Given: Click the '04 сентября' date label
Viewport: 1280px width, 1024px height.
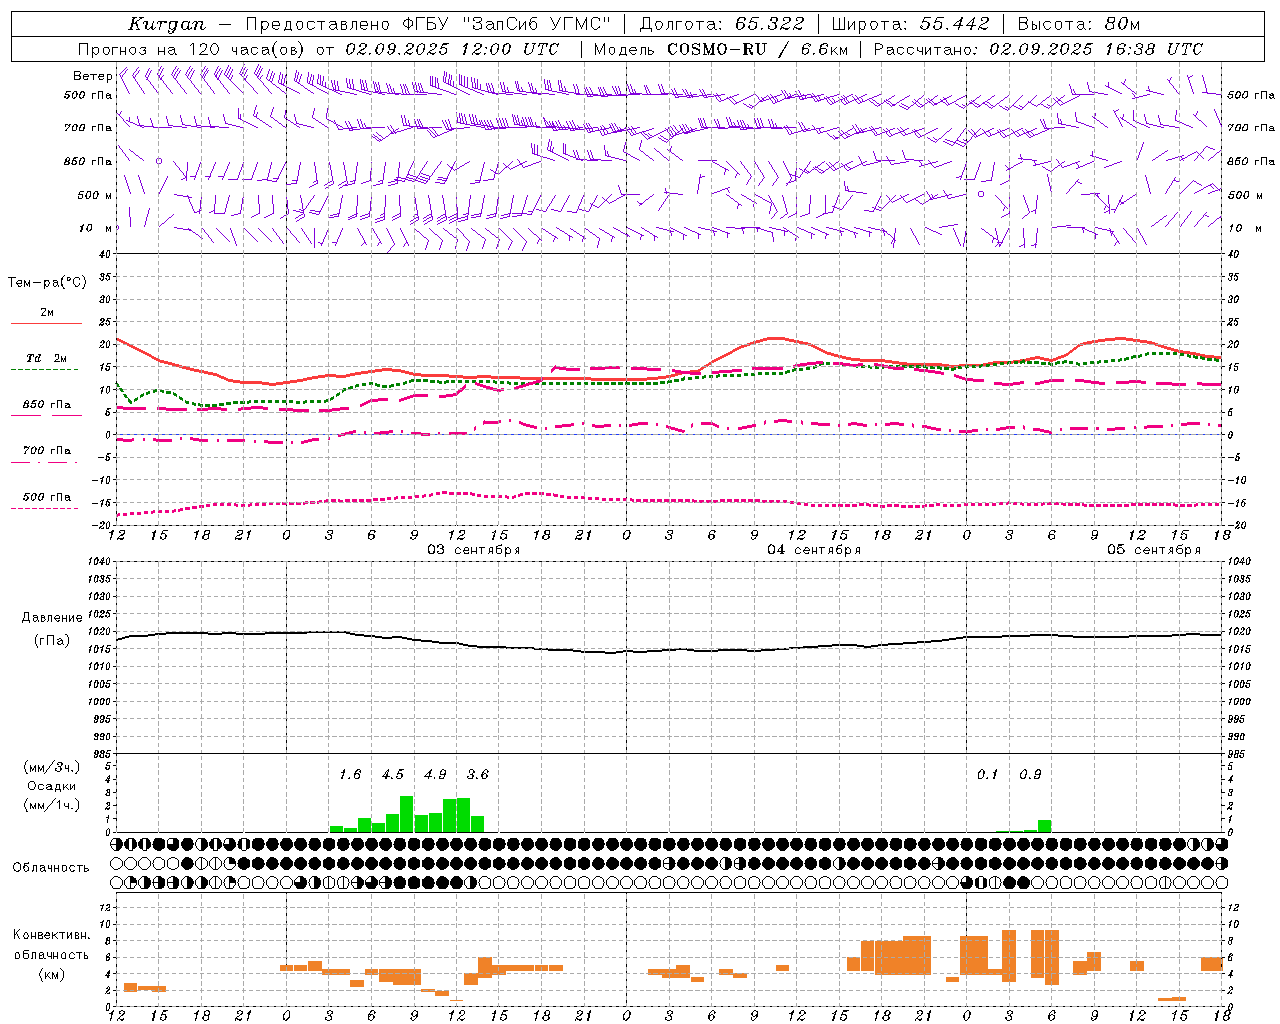Looking at the screenshot, I should pos(814,550).
